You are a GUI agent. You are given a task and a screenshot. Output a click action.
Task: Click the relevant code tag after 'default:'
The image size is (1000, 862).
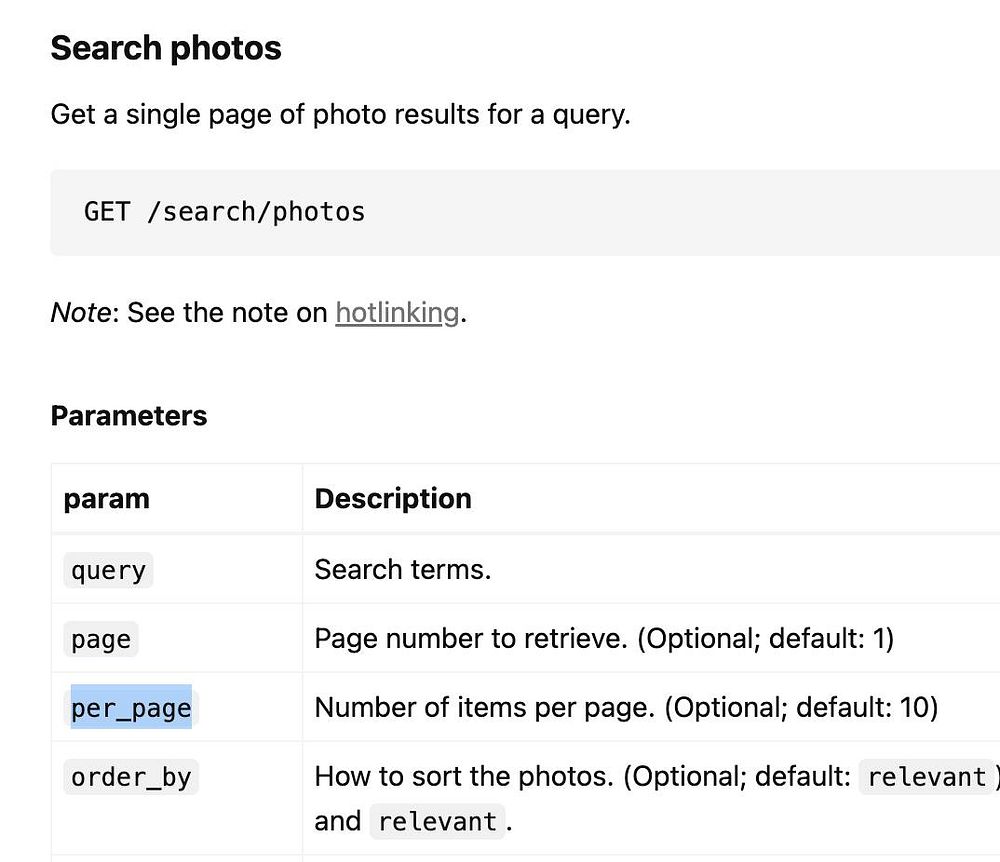pos(927,777)
